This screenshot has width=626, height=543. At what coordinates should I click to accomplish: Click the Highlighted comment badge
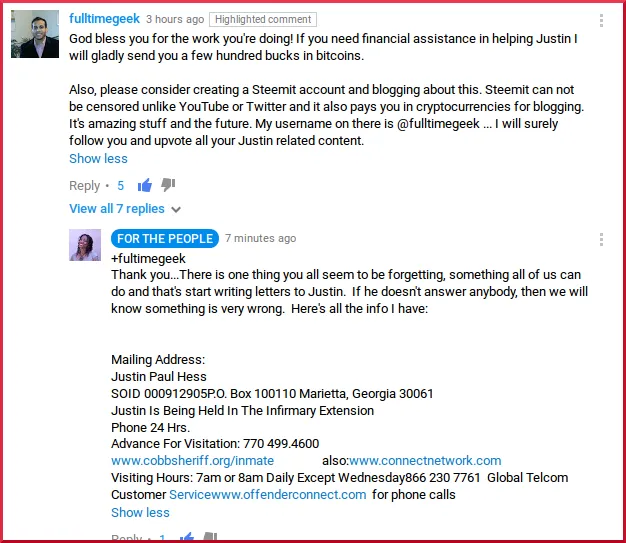263,19
